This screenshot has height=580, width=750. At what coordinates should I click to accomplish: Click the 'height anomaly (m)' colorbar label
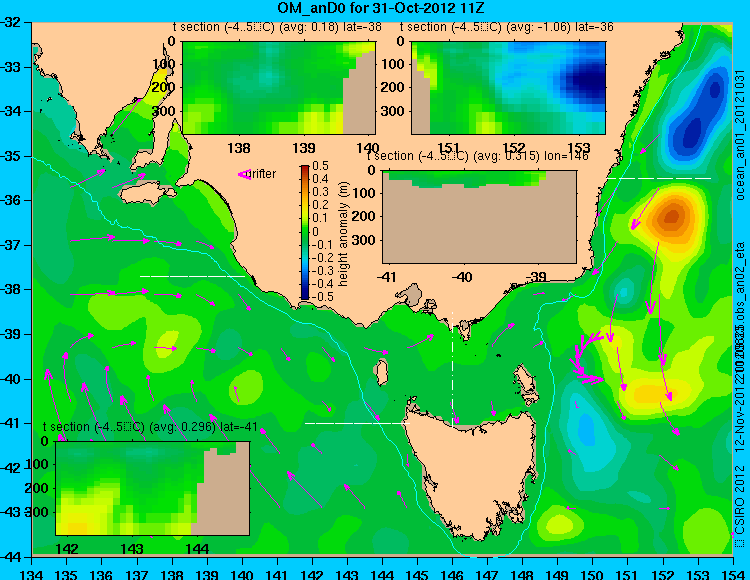pos(343,234)
